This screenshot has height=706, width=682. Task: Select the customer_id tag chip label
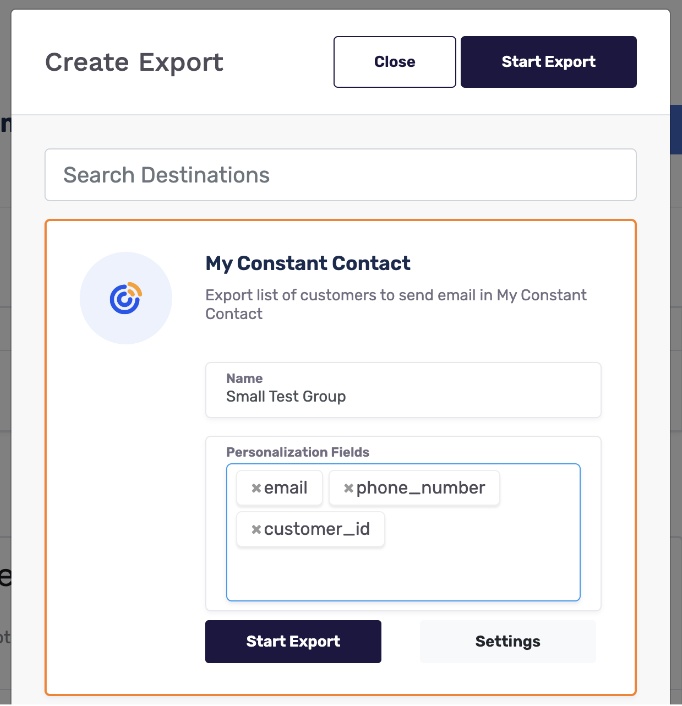(317, 529)
